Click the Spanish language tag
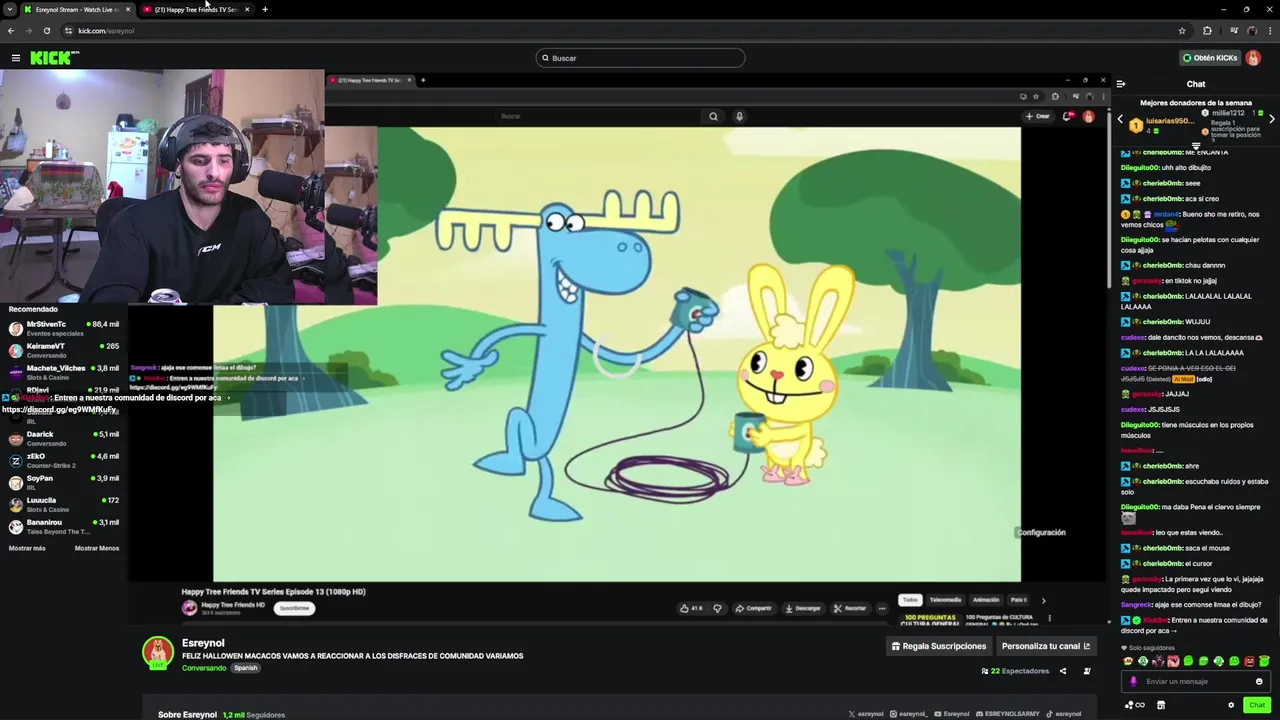Image resolution: width=1280 pixels, height=720 pixels. [246, 668]
